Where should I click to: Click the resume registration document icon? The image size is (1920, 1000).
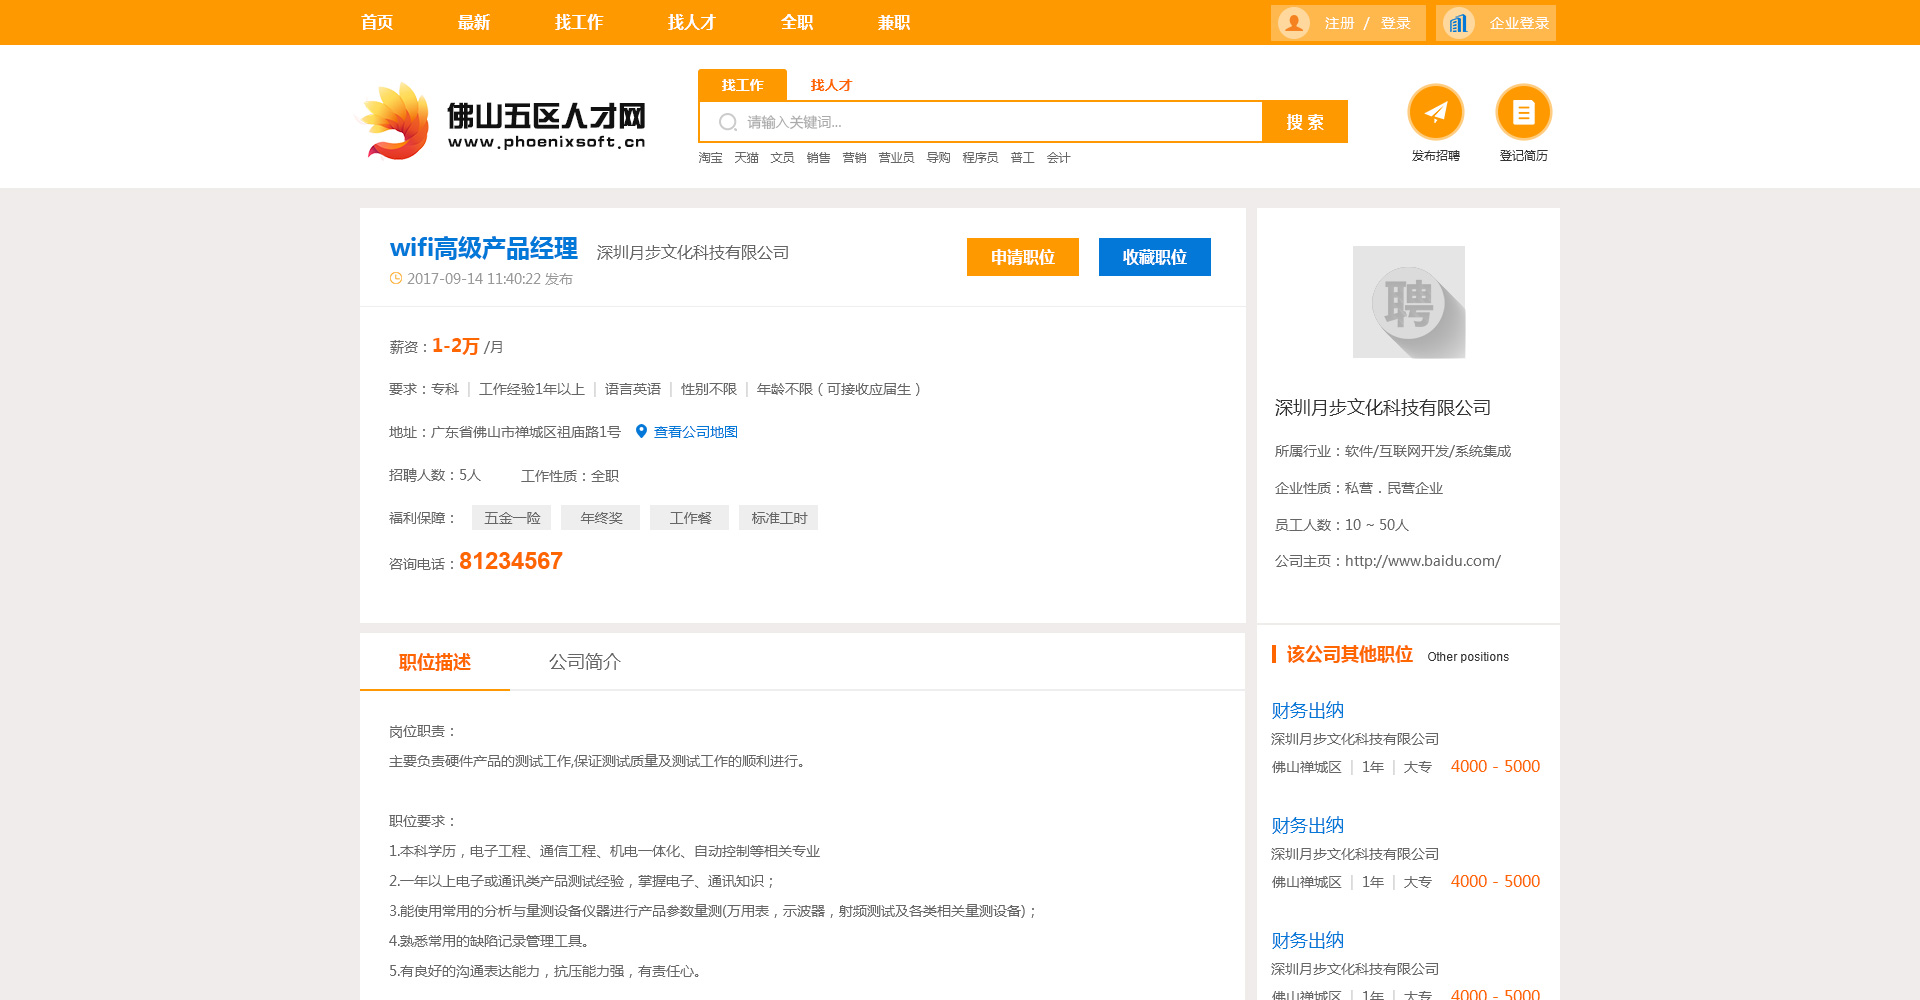1523,112
